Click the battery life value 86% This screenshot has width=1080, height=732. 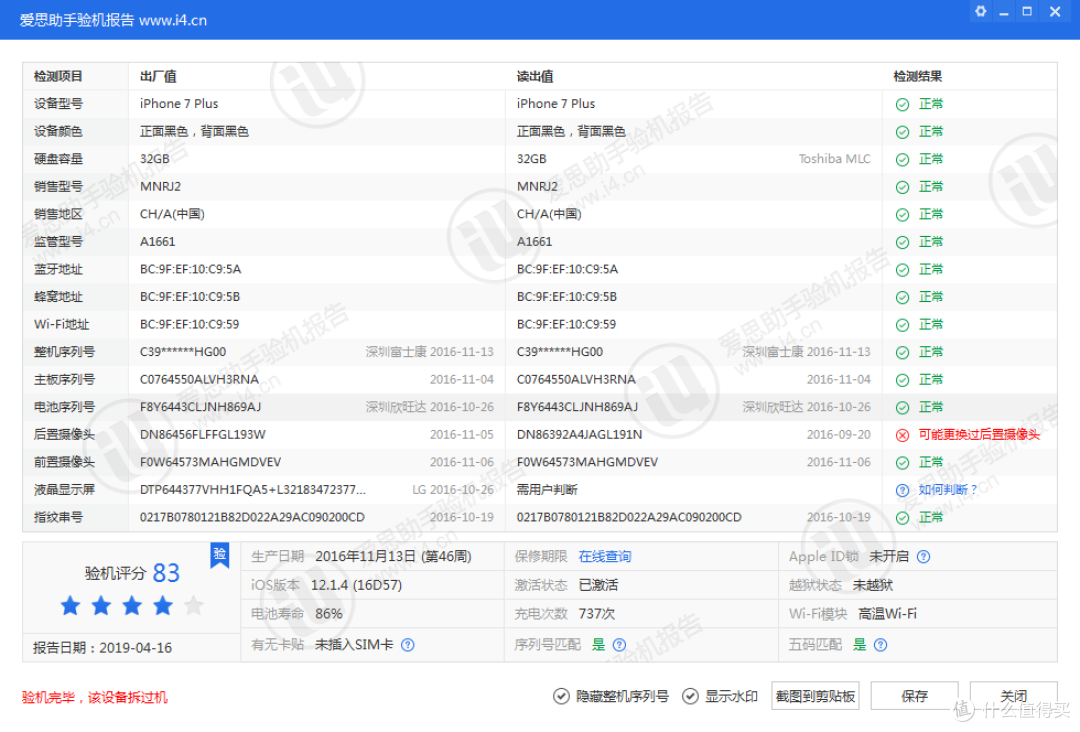tap(329, 614)
